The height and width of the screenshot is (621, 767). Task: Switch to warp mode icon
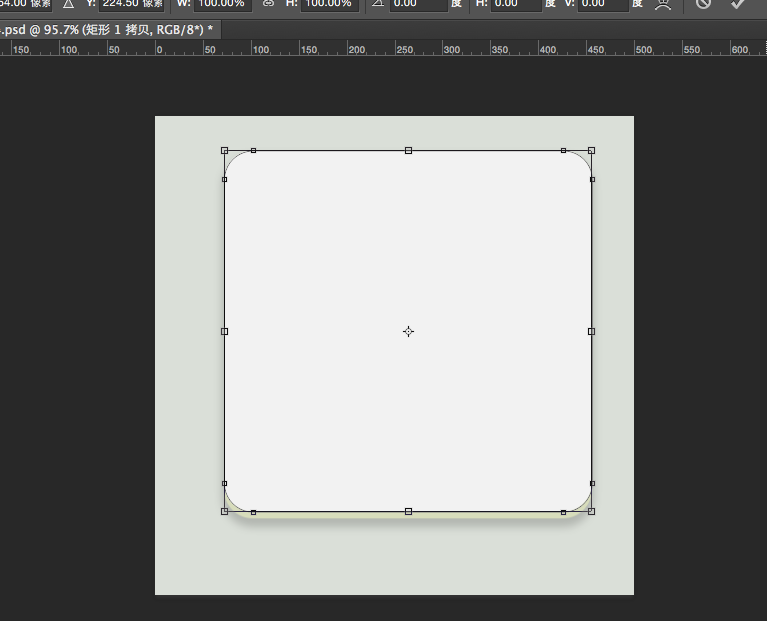[x=663, y=4]
